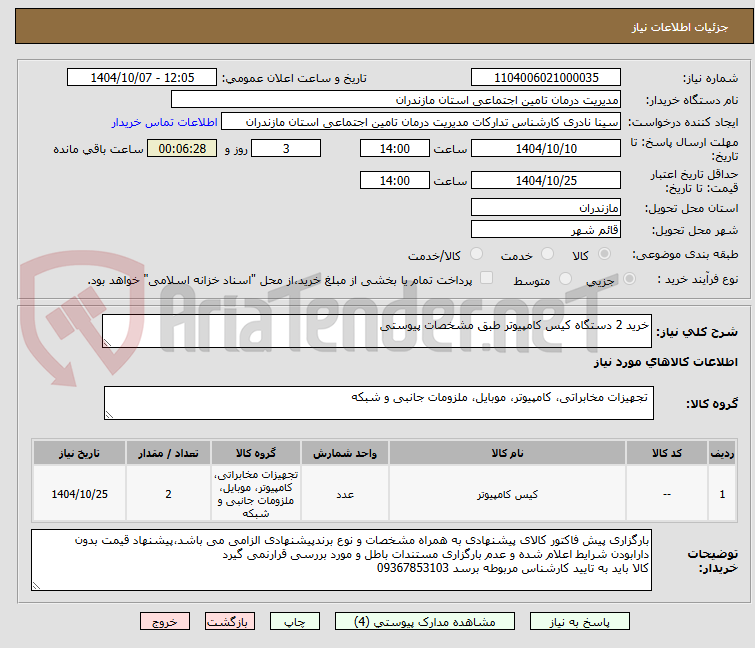
Task: Click the table date cell 1404/10/25
Action: point(79,494)
